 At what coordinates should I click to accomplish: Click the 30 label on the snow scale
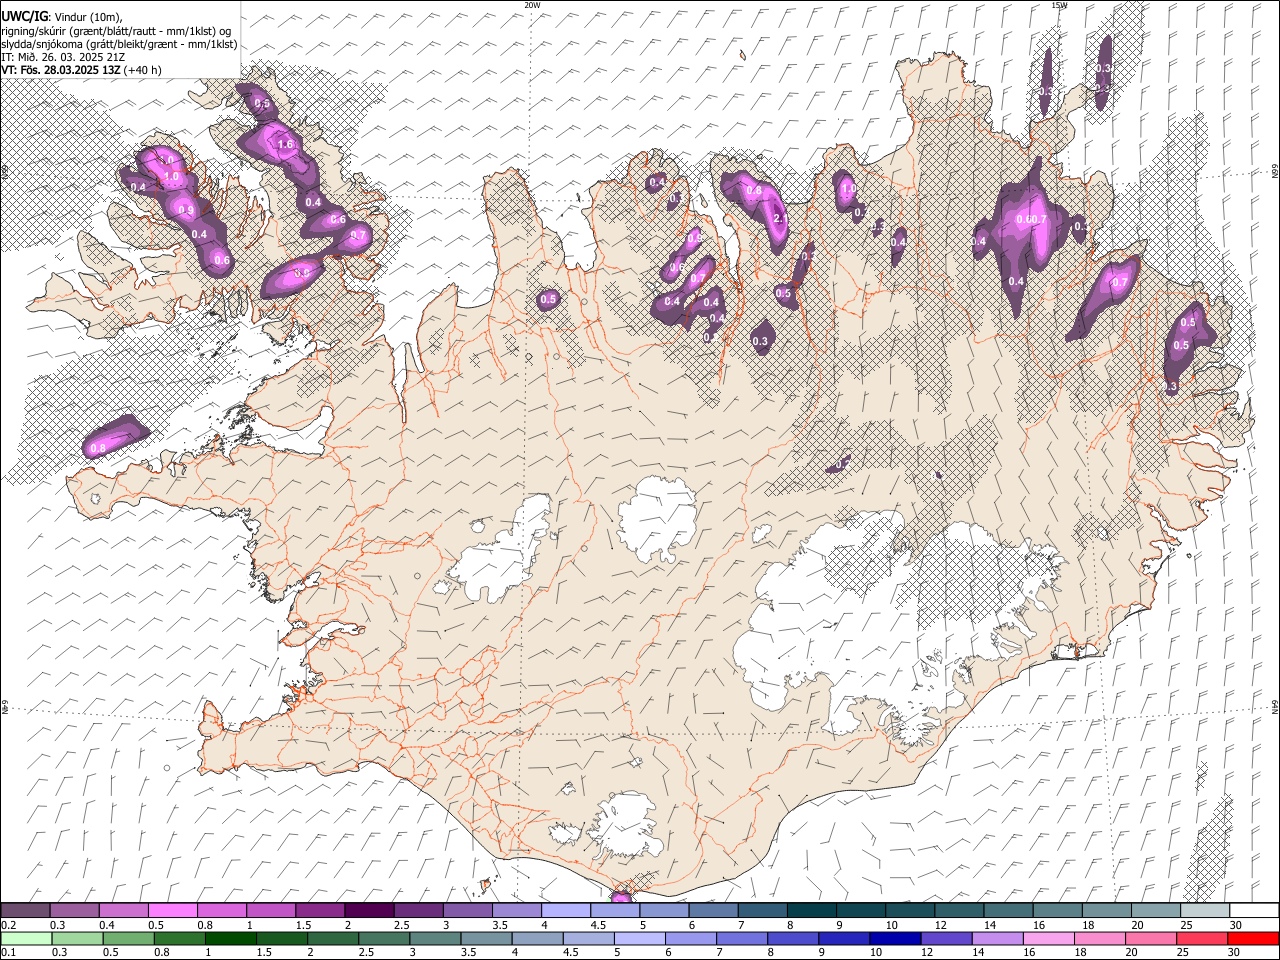coord(1236,925)
